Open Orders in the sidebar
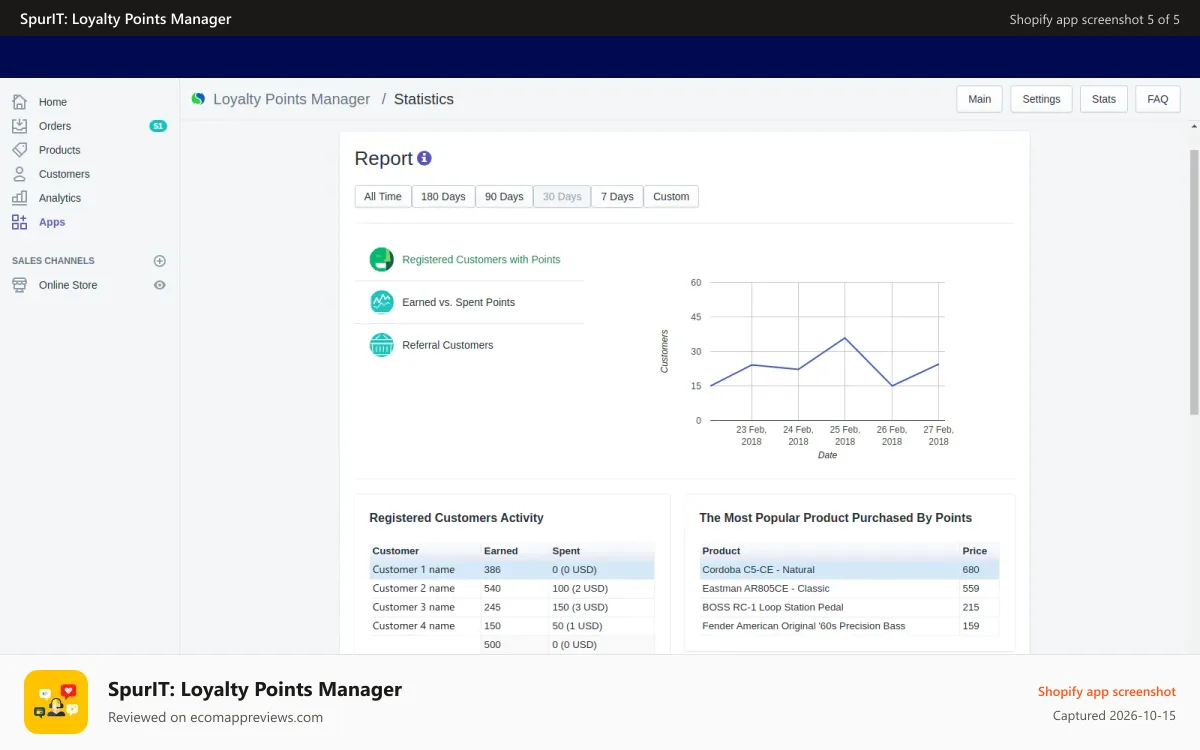 (55, 126)
